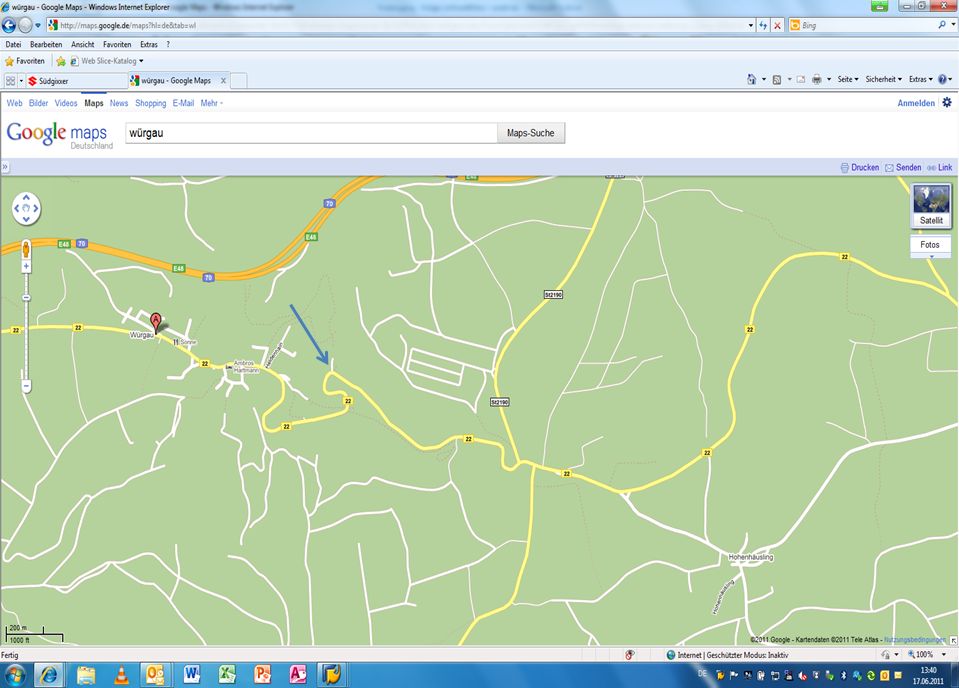This screenshot has width=959, height=688.
Task: Zoom out with the map minus button
Action: (26, 387)
